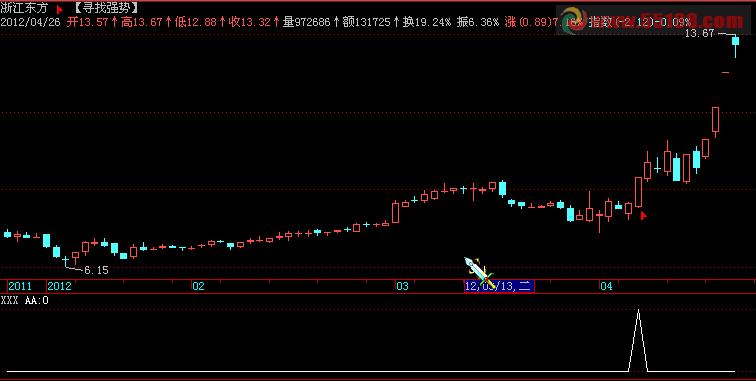Click the high price 高13.67 in header
This screenshot has width=756, height=381.
tap(141, 22)
